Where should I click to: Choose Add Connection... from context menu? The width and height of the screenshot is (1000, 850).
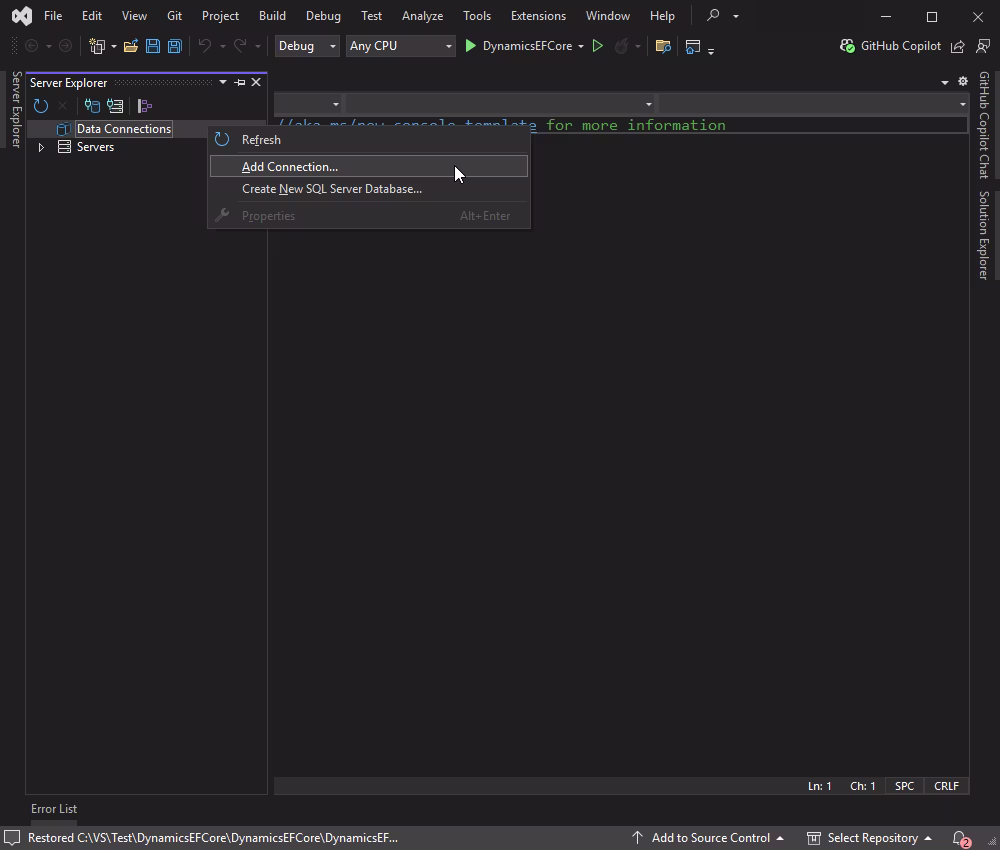[x=369, y=166]
